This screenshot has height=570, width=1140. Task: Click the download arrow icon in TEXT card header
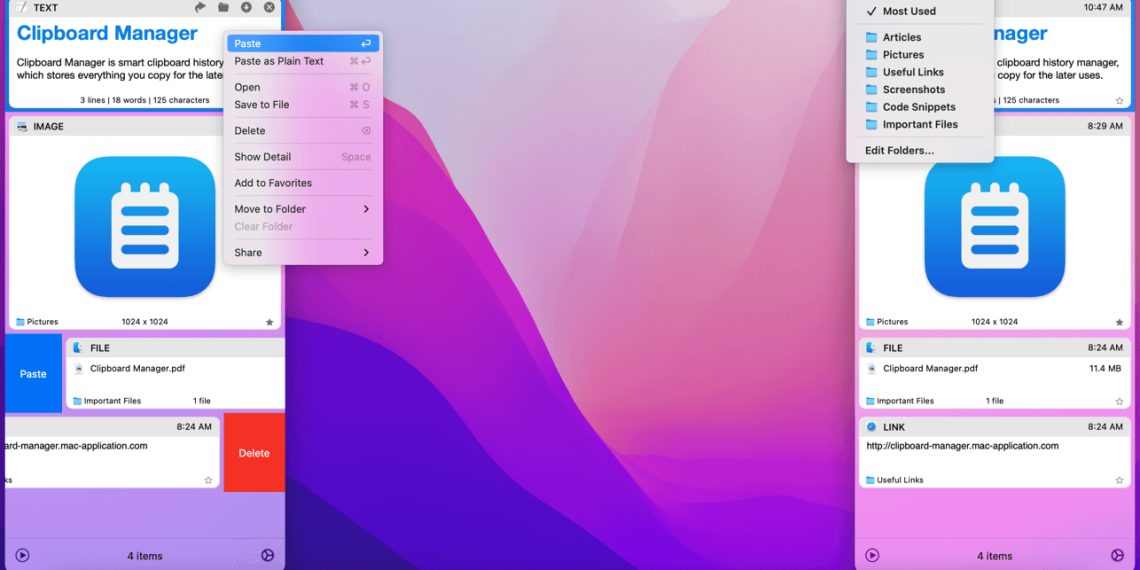click(x=246, y=7)
